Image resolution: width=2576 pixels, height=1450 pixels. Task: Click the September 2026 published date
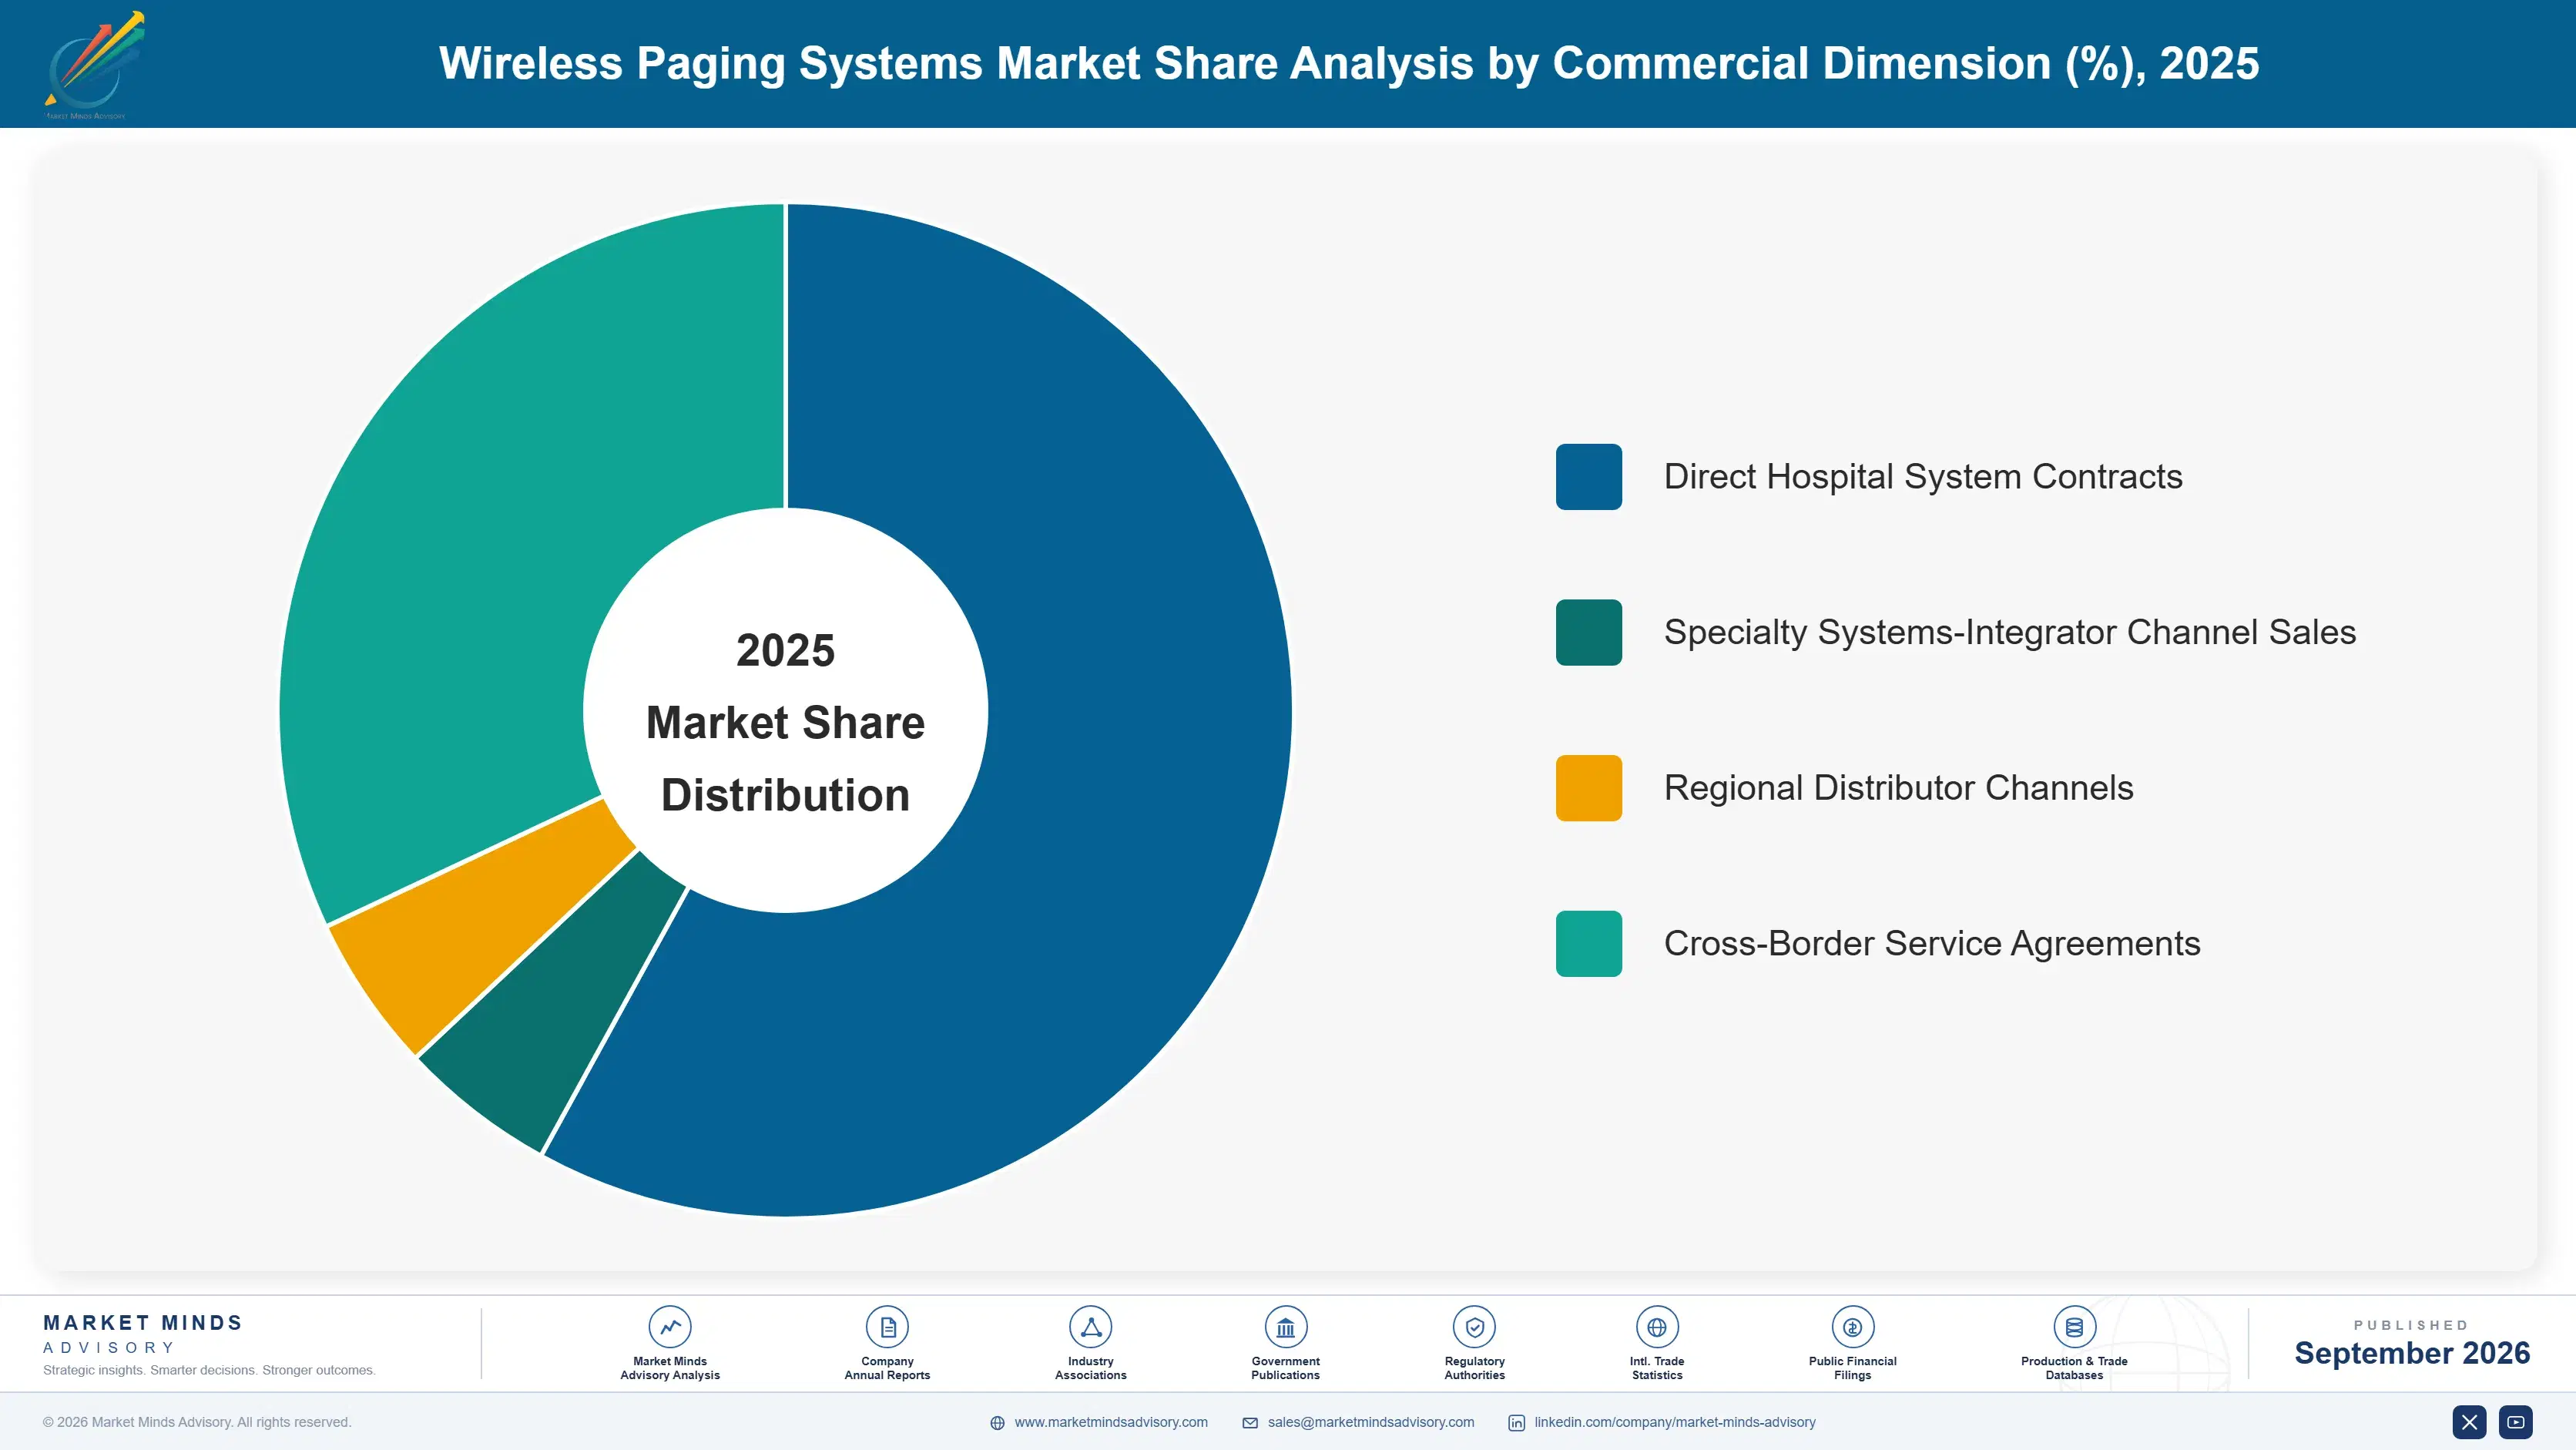2412,1353
